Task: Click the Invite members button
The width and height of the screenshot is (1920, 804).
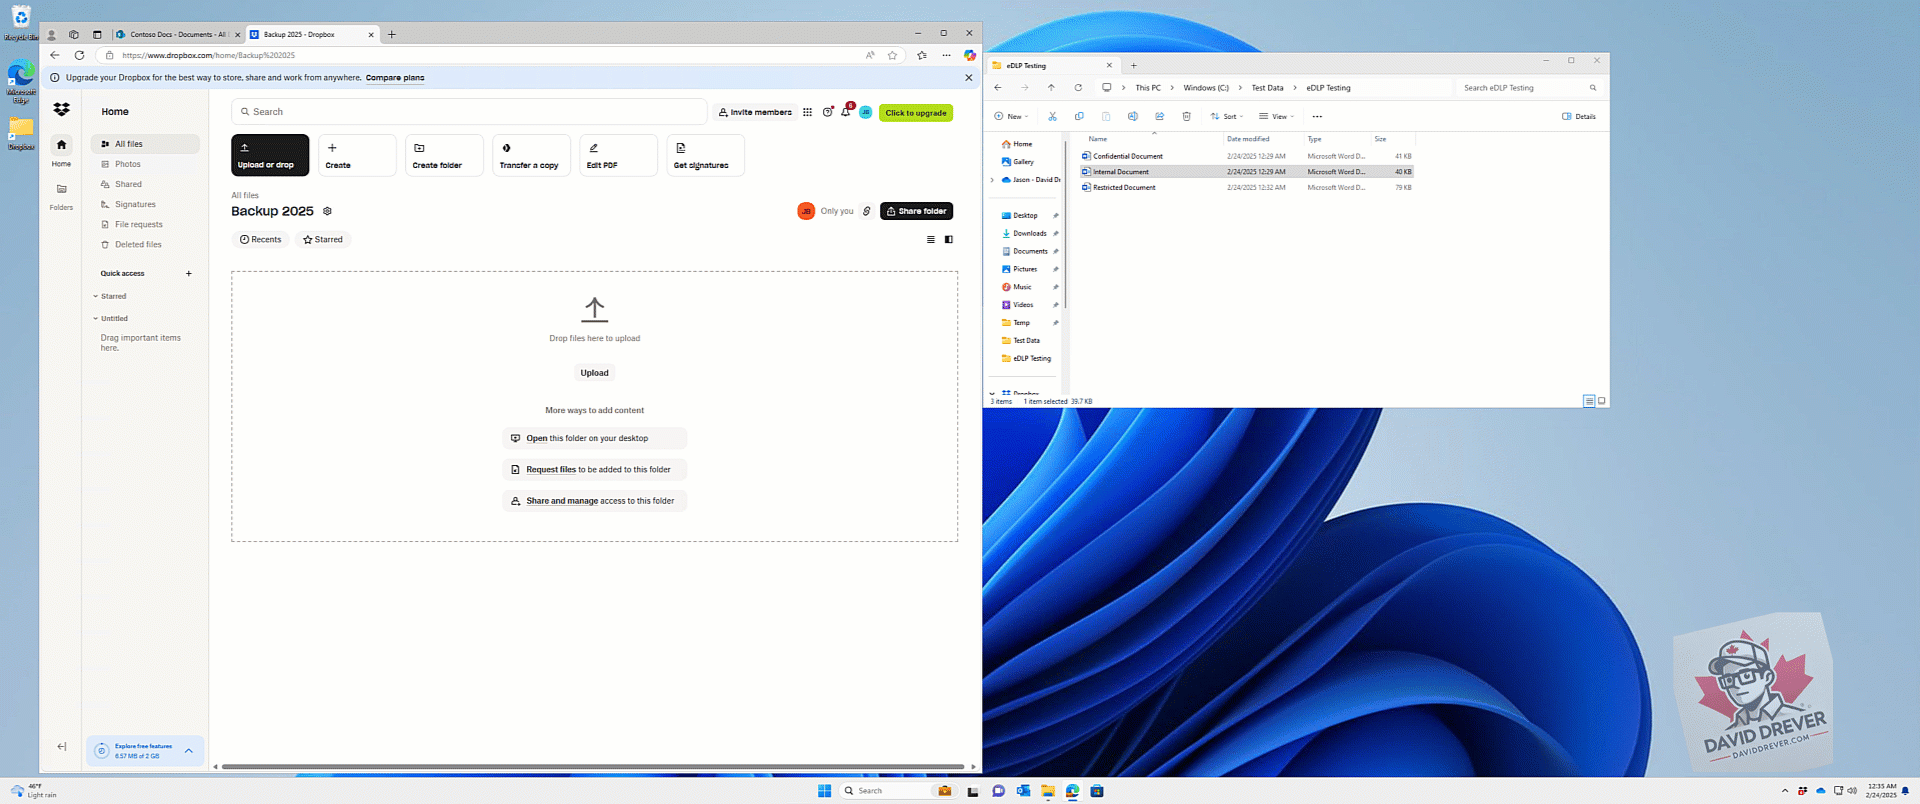Action: click(755, 112)
